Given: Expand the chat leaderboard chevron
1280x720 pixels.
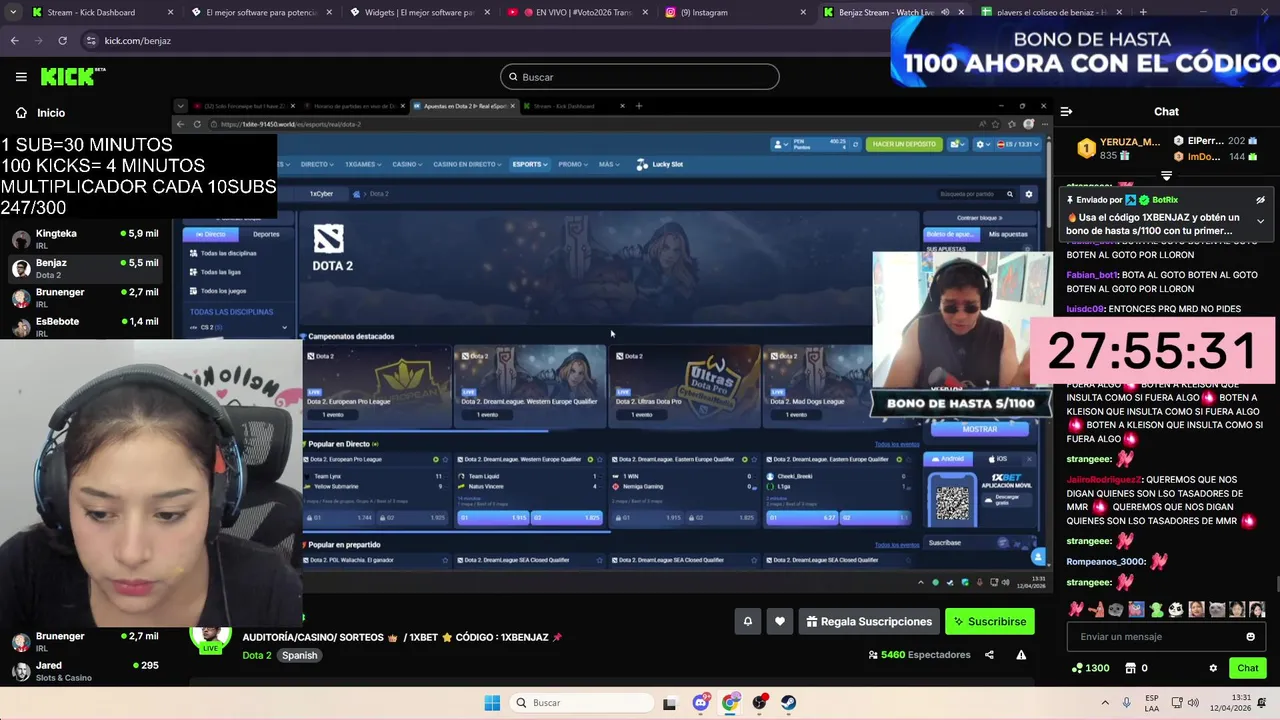Looking at the screenshot, I should tap(1166, 175).
